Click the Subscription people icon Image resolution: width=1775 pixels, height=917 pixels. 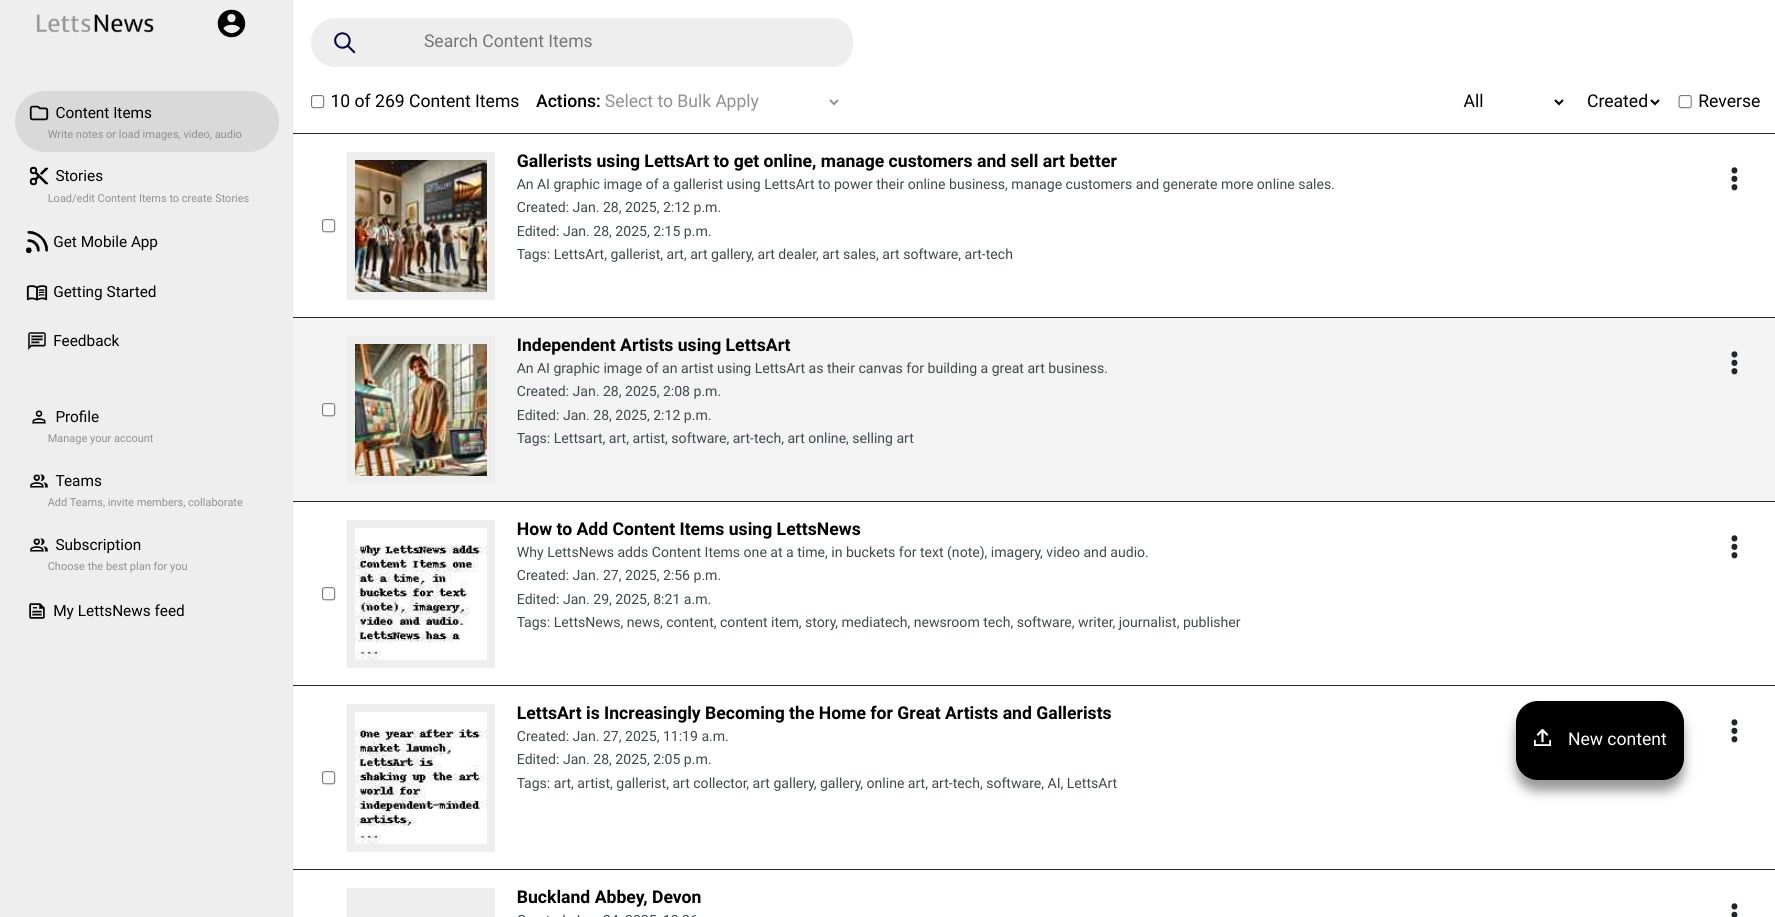39,545
